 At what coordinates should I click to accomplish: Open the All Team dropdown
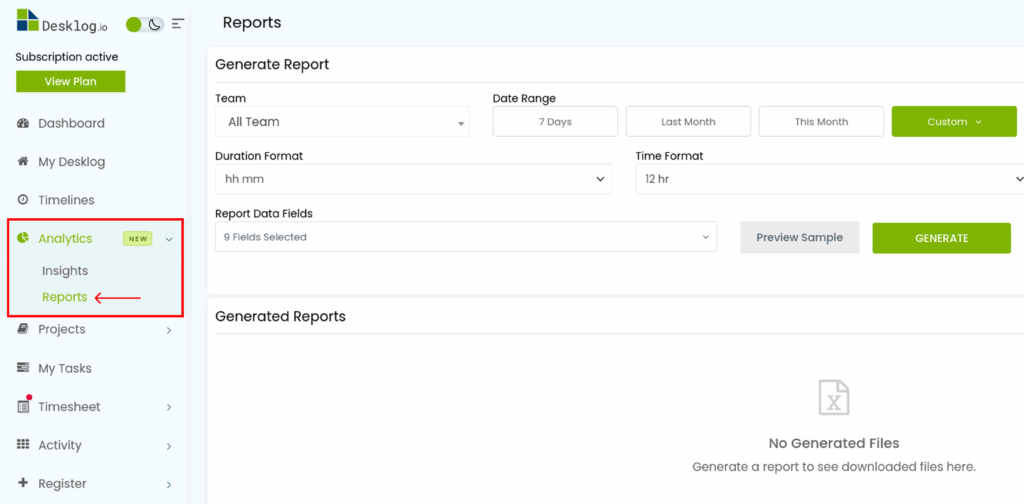pos(342,122)
